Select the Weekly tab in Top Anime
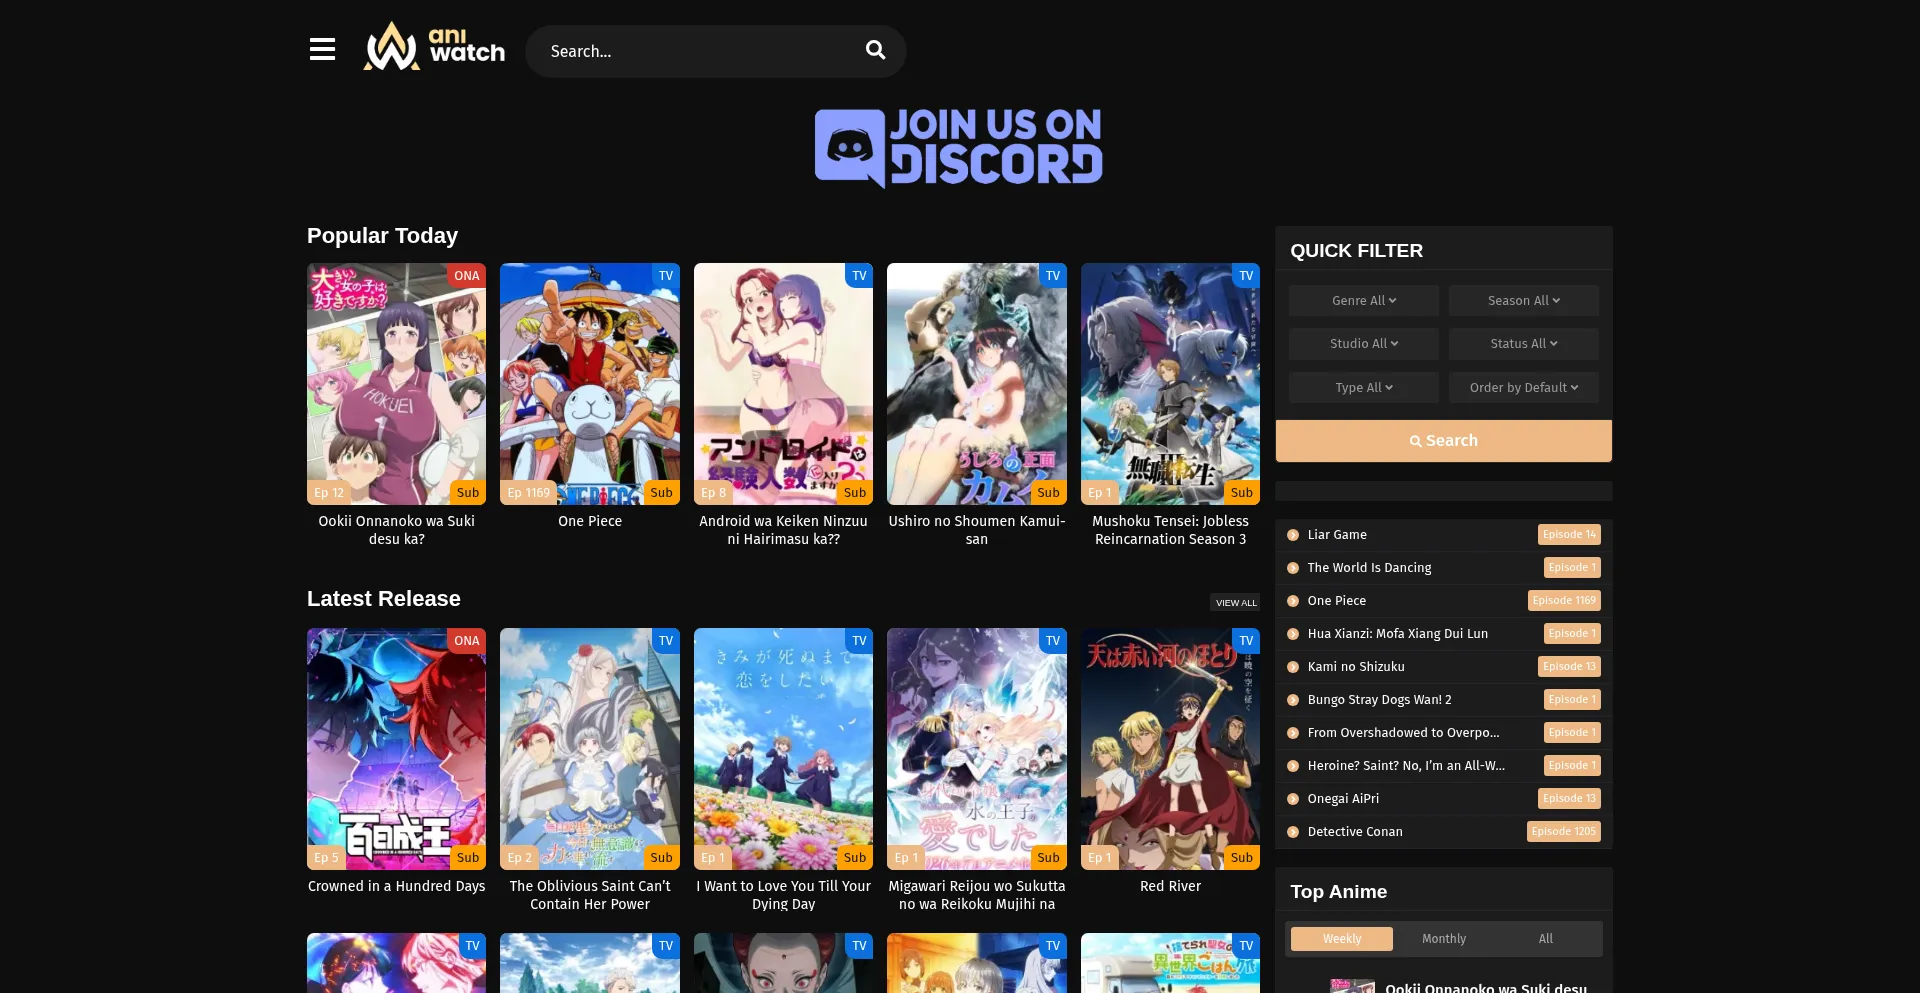Screen dimensions: 1920x993 [1342, 939]
